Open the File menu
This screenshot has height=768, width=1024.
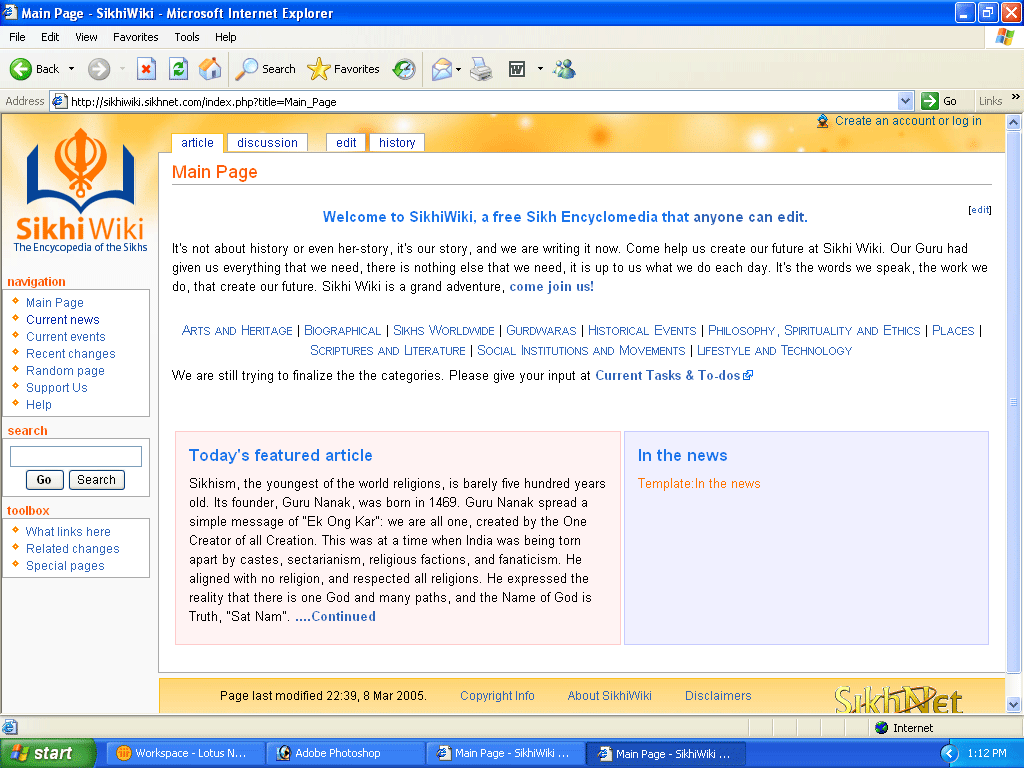[17, 37]
